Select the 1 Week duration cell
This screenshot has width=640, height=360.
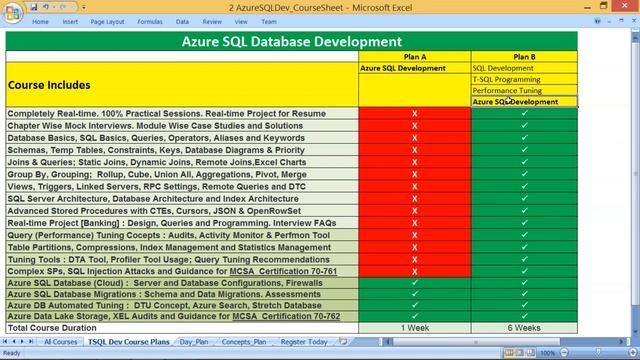coord(415,328)
